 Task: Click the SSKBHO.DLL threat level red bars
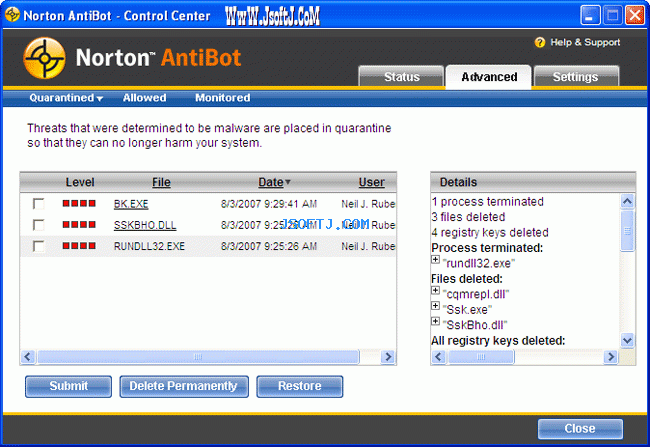click(x=79, y=224)
